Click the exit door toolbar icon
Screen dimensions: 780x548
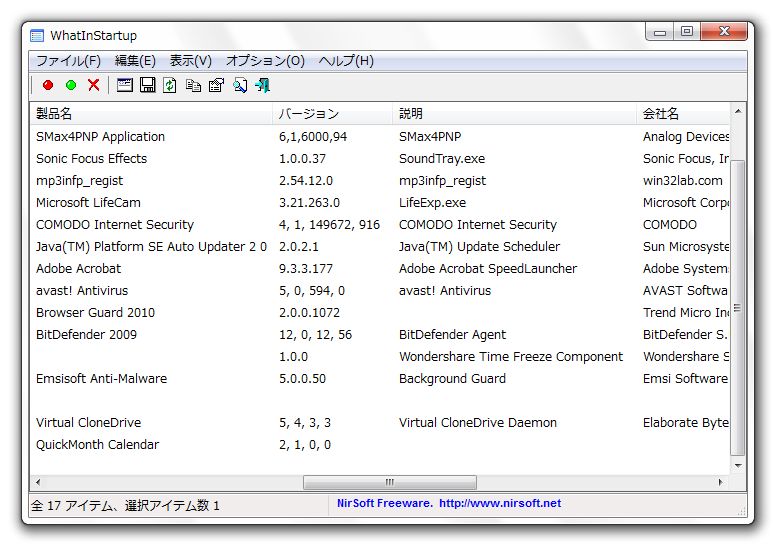pos(263,86)
